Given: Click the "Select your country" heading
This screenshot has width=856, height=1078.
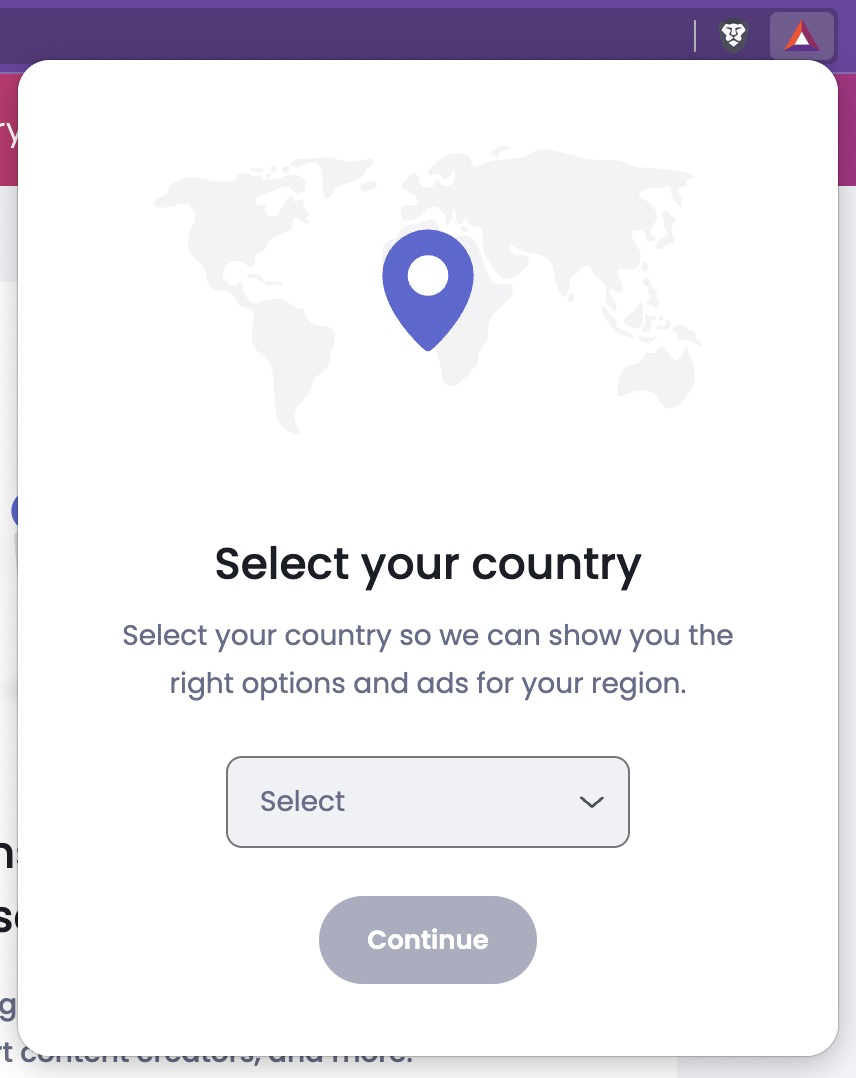Looking at the screenshot, I should point(428,564).
